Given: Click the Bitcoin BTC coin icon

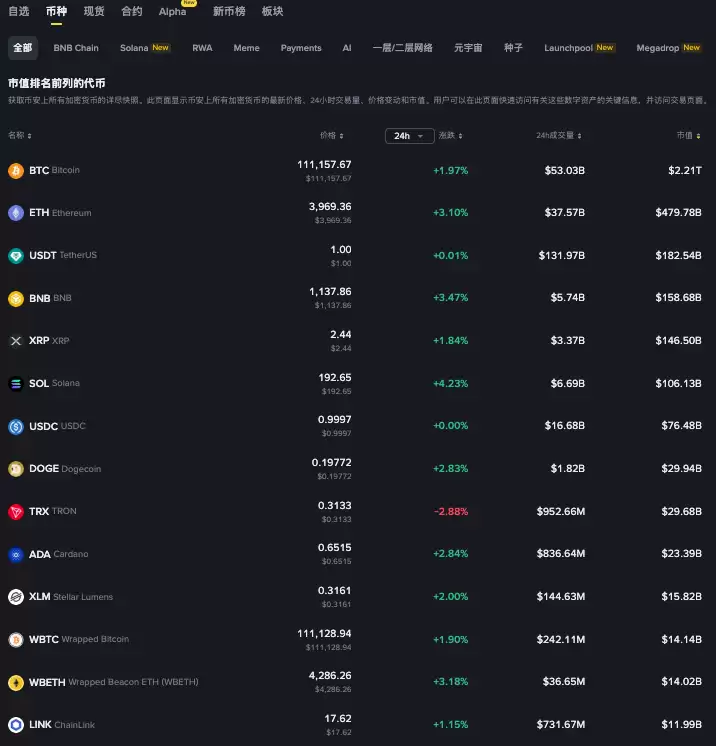Looking at the screenshot, I should pyautogui.click(x=16, y=170).
